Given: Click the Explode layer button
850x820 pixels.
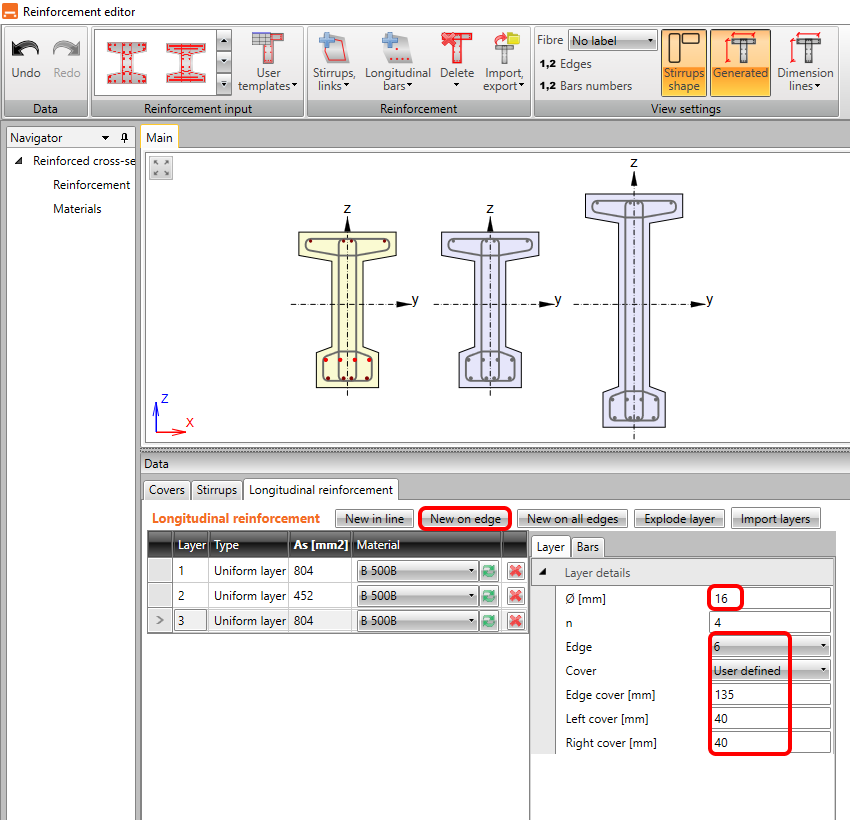Looking at the screenshot, I should (679, 519).
